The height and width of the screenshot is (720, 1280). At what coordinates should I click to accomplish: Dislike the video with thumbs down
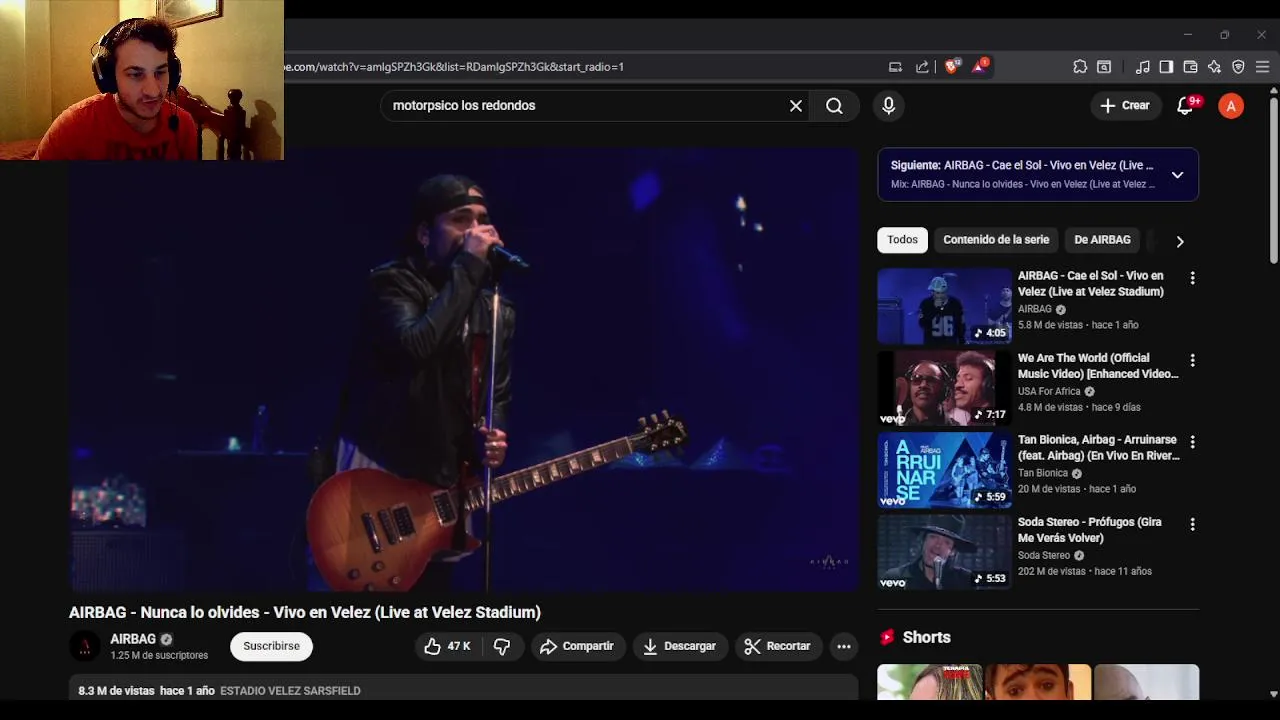click(502, 647)
